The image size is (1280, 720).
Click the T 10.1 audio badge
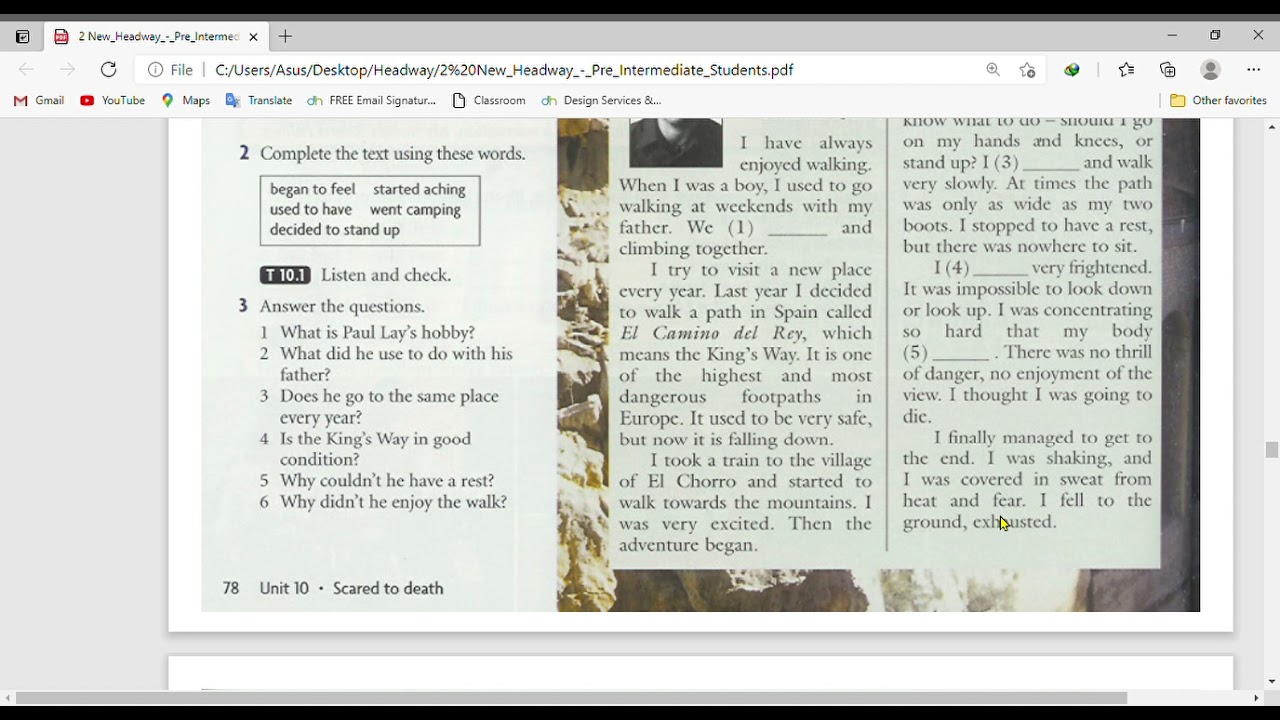coord(285,275)
